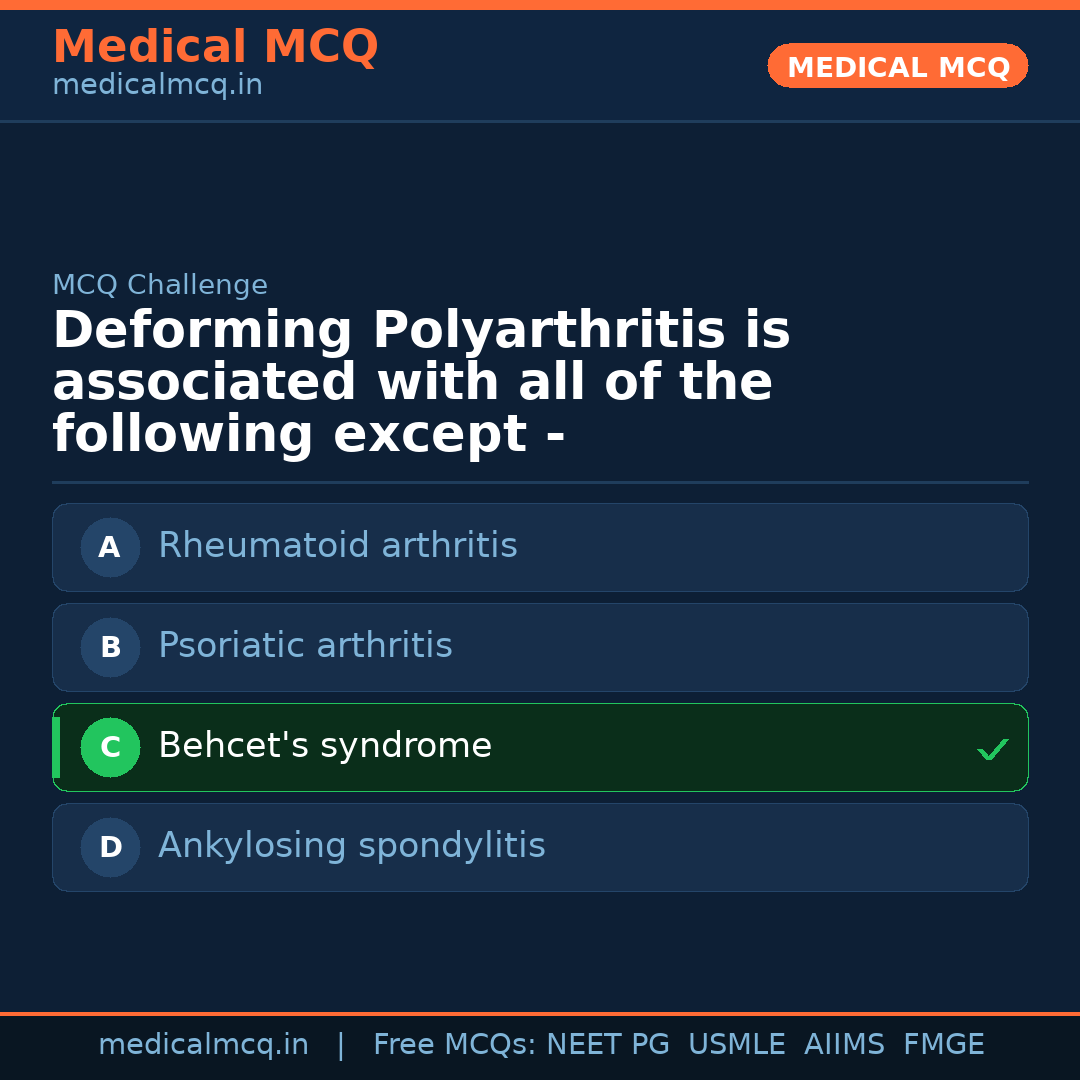Click the Deforming Polyarthritis question text
This screenshot has height=1080, width=1080.
(420, 382)
